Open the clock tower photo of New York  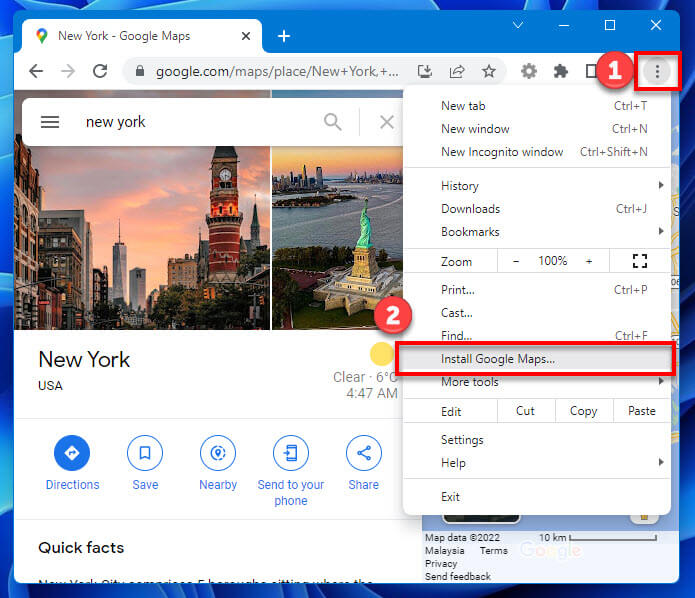142,238
